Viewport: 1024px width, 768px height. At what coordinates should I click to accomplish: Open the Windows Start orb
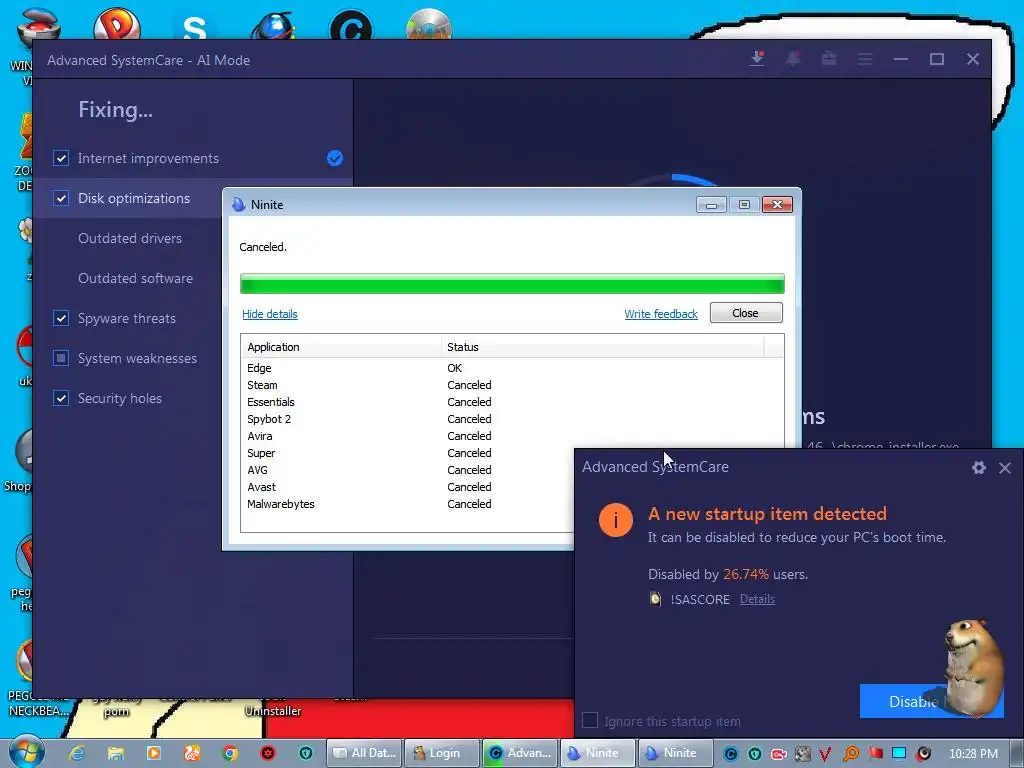[27, 752]
